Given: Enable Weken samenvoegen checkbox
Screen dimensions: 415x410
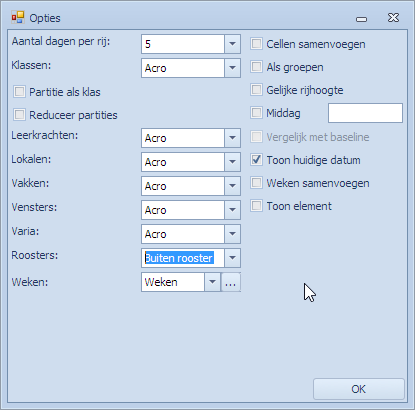Looking at the screenshot, I should [x=256, y=183].
